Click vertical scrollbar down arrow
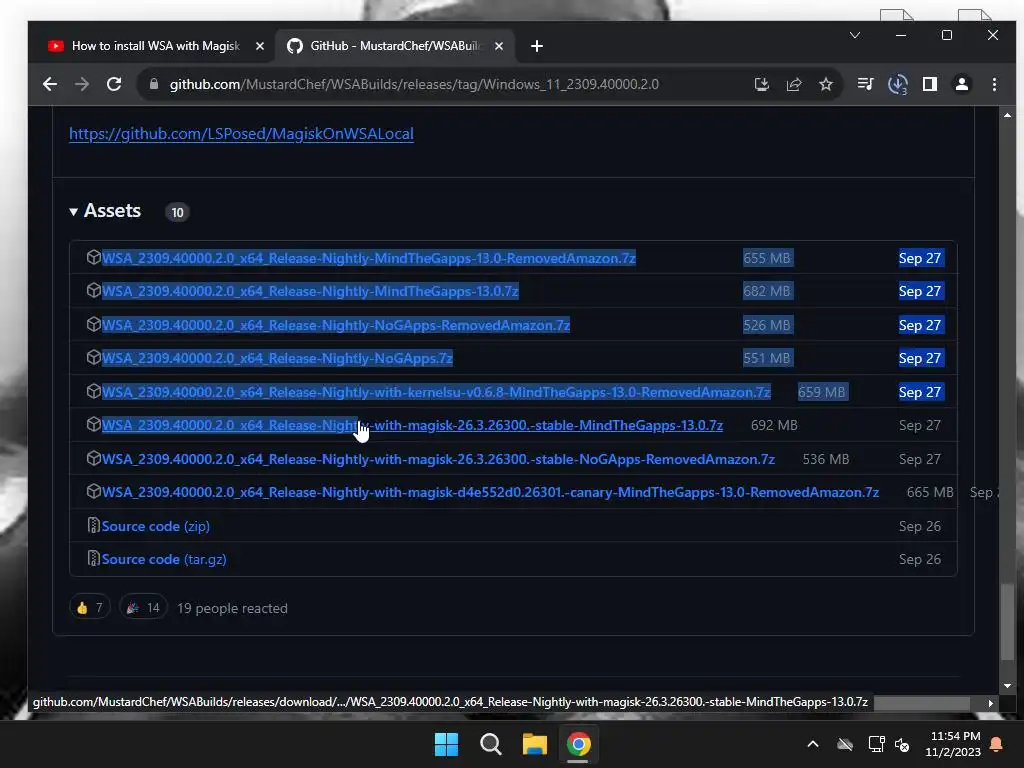The height and width of the screenshot is (768, 1024). tap(1007, 686)
